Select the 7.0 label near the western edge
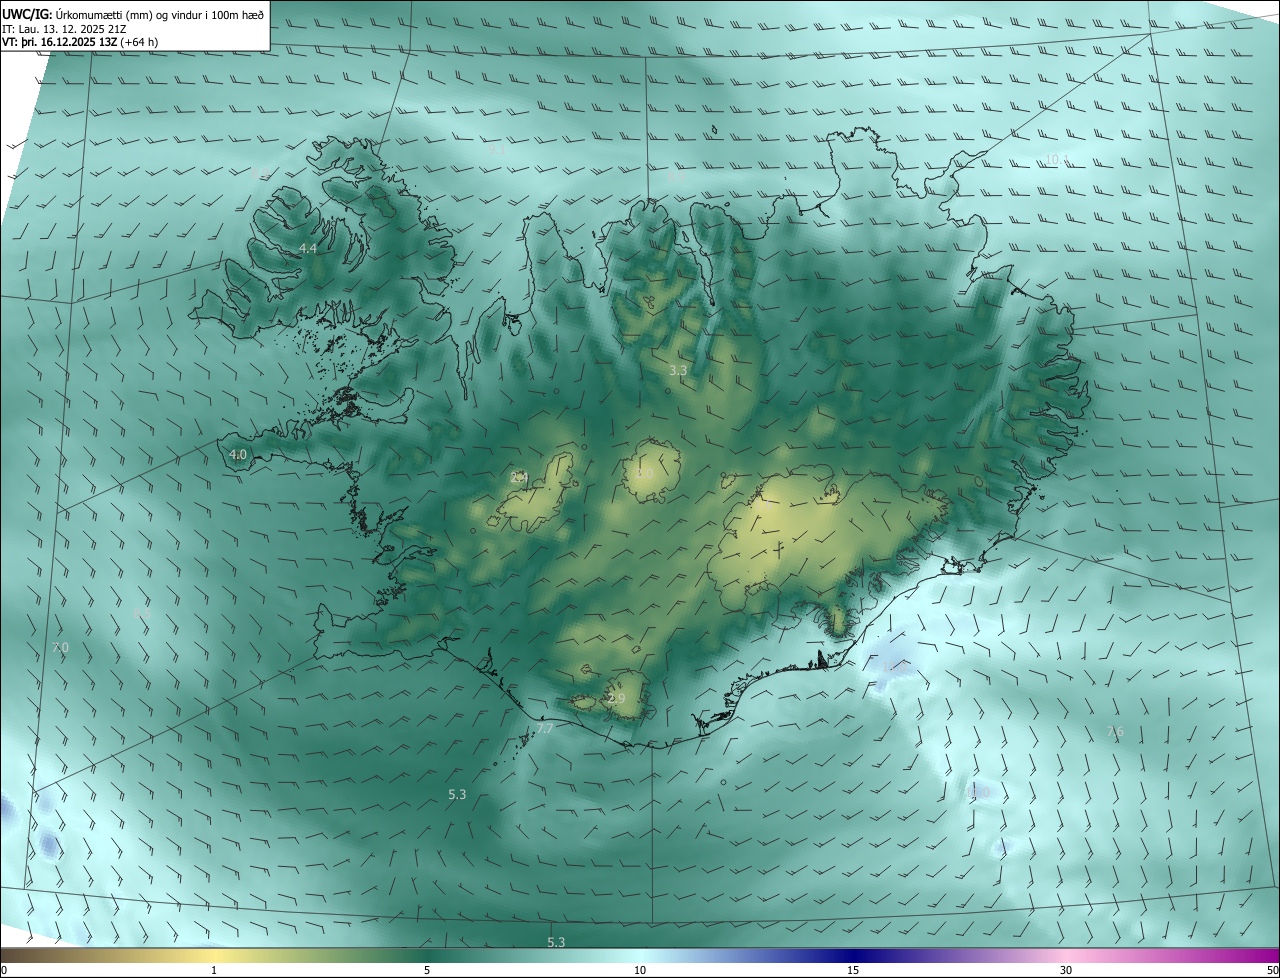1280x978 pixels. point(60,648)
